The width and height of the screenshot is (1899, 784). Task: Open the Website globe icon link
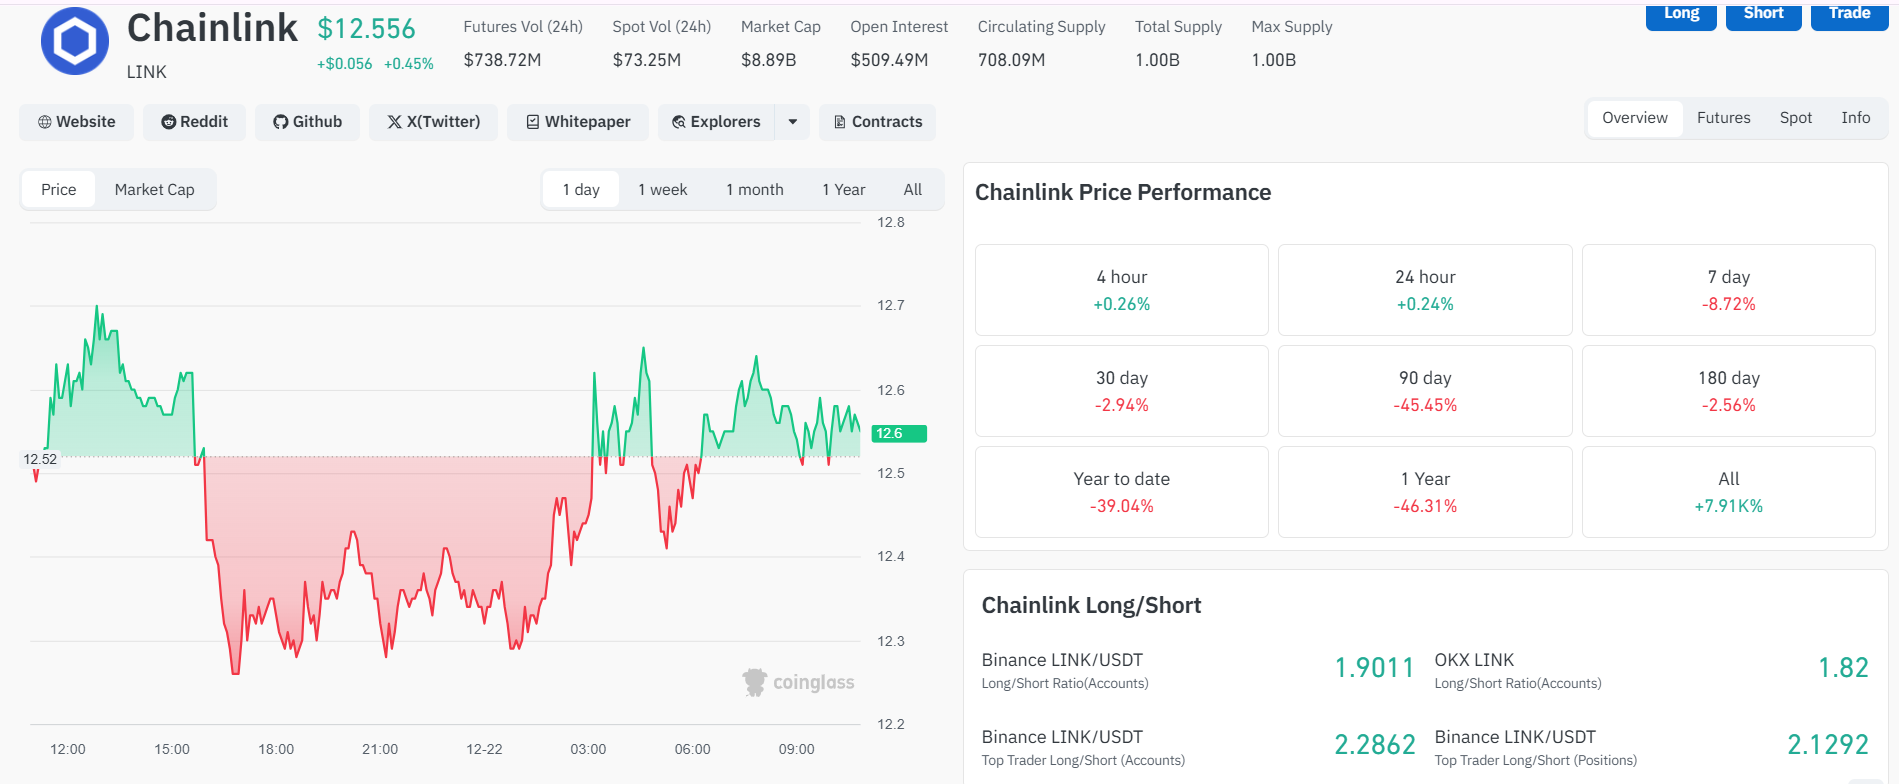click(x=45, y=122)
